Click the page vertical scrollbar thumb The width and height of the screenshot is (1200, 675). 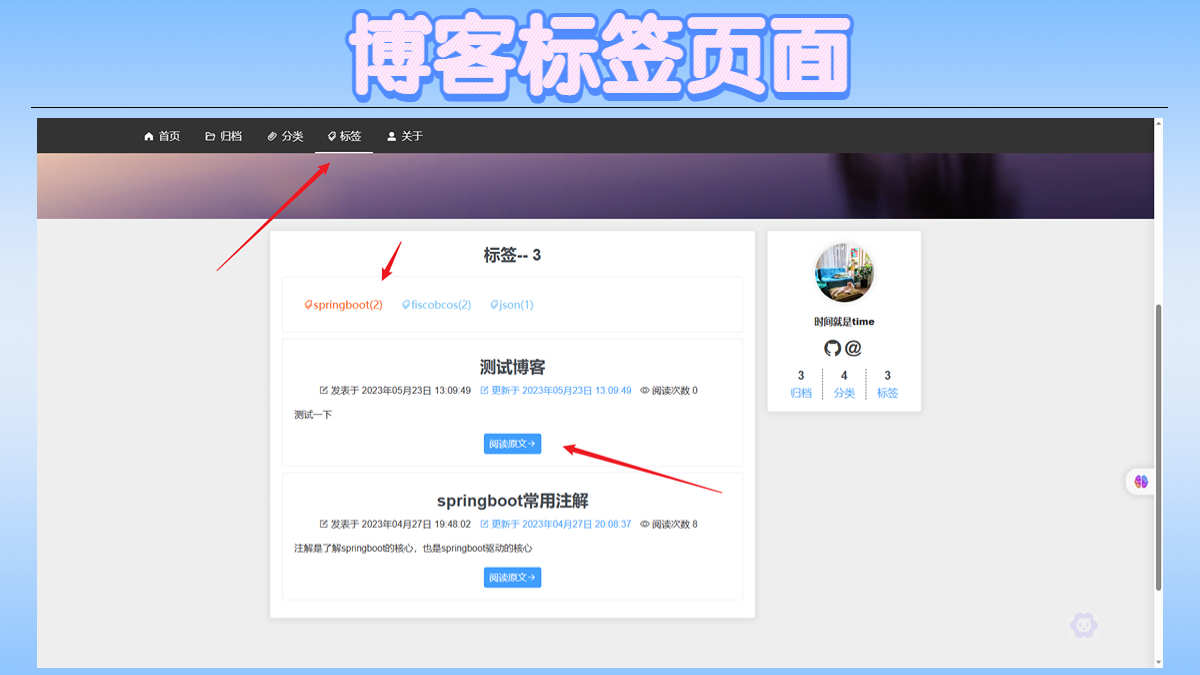(x=1159, y=447)
